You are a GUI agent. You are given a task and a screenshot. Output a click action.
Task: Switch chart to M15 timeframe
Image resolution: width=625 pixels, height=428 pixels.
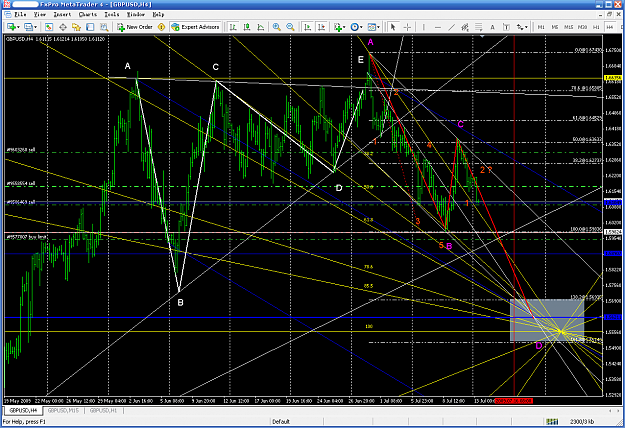click(x=568, y=27)
